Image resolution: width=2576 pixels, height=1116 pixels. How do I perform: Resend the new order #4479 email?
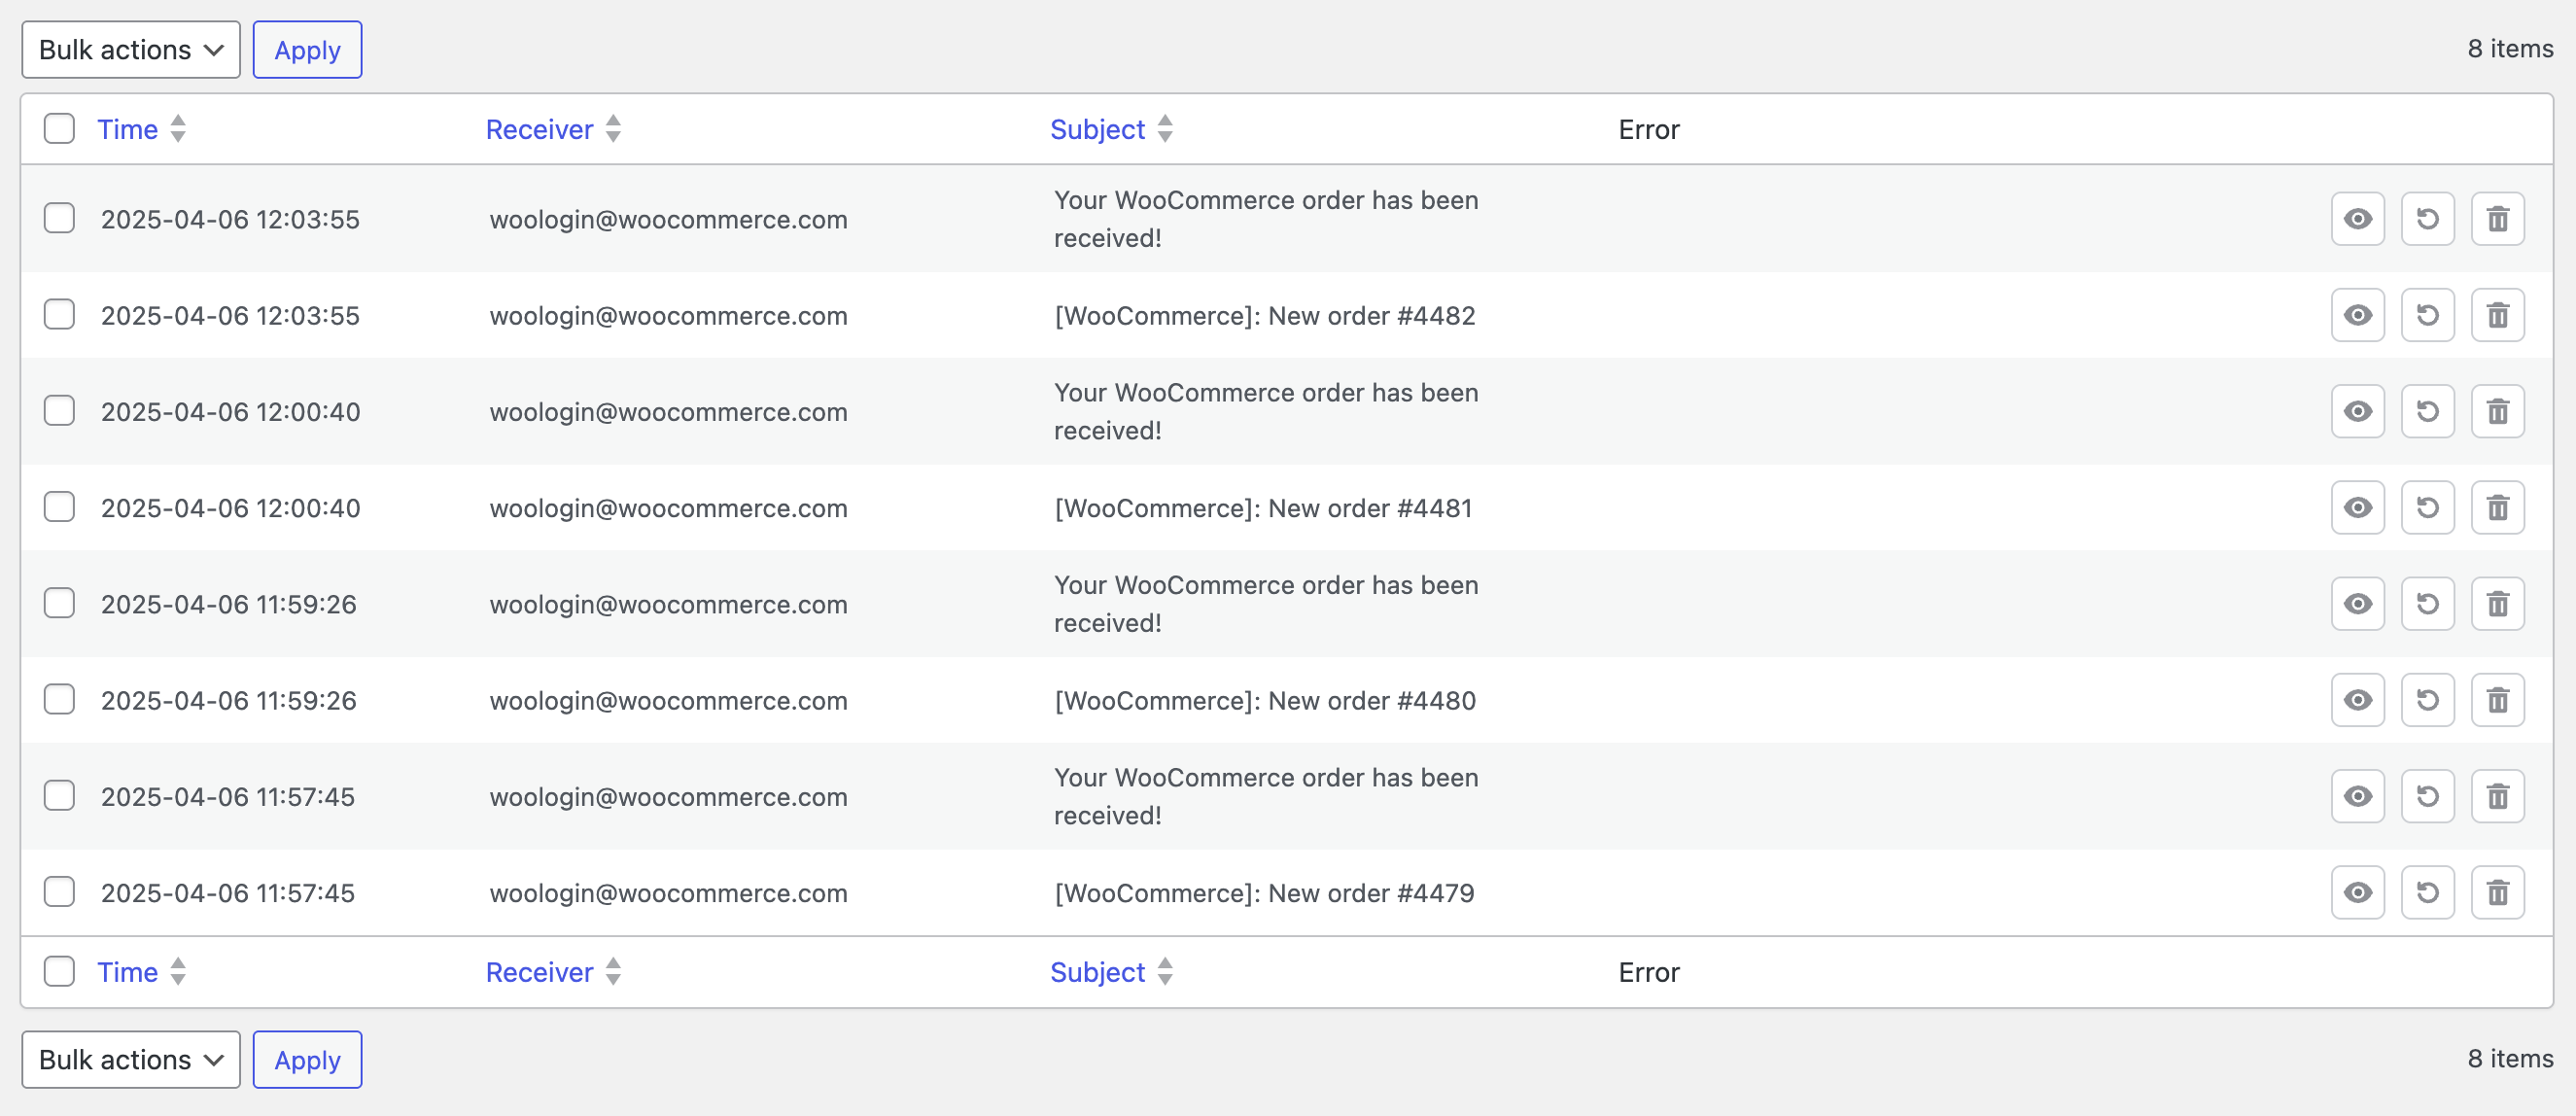coord(2427,893)
